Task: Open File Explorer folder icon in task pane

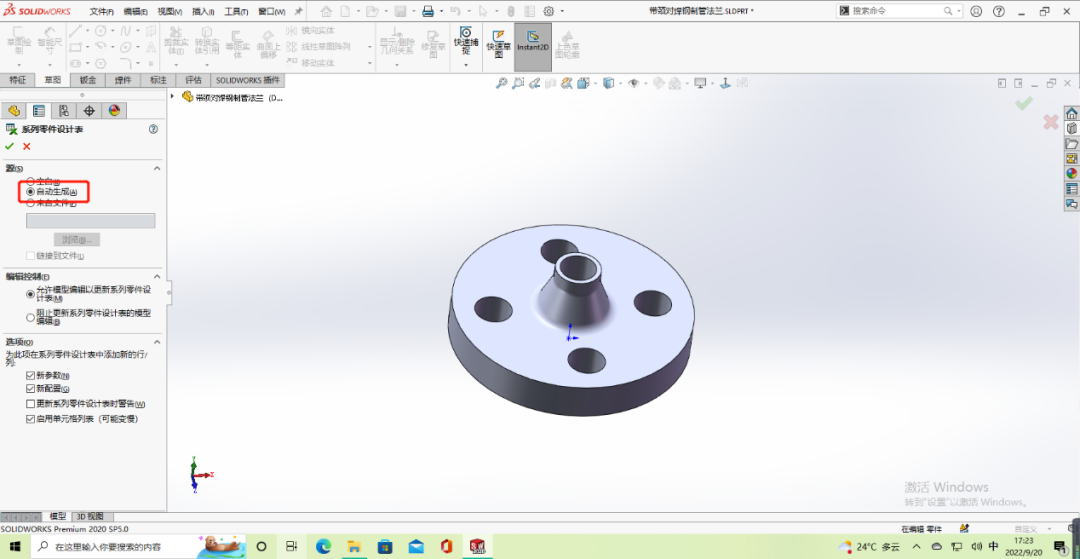Action: [1071, 144]
